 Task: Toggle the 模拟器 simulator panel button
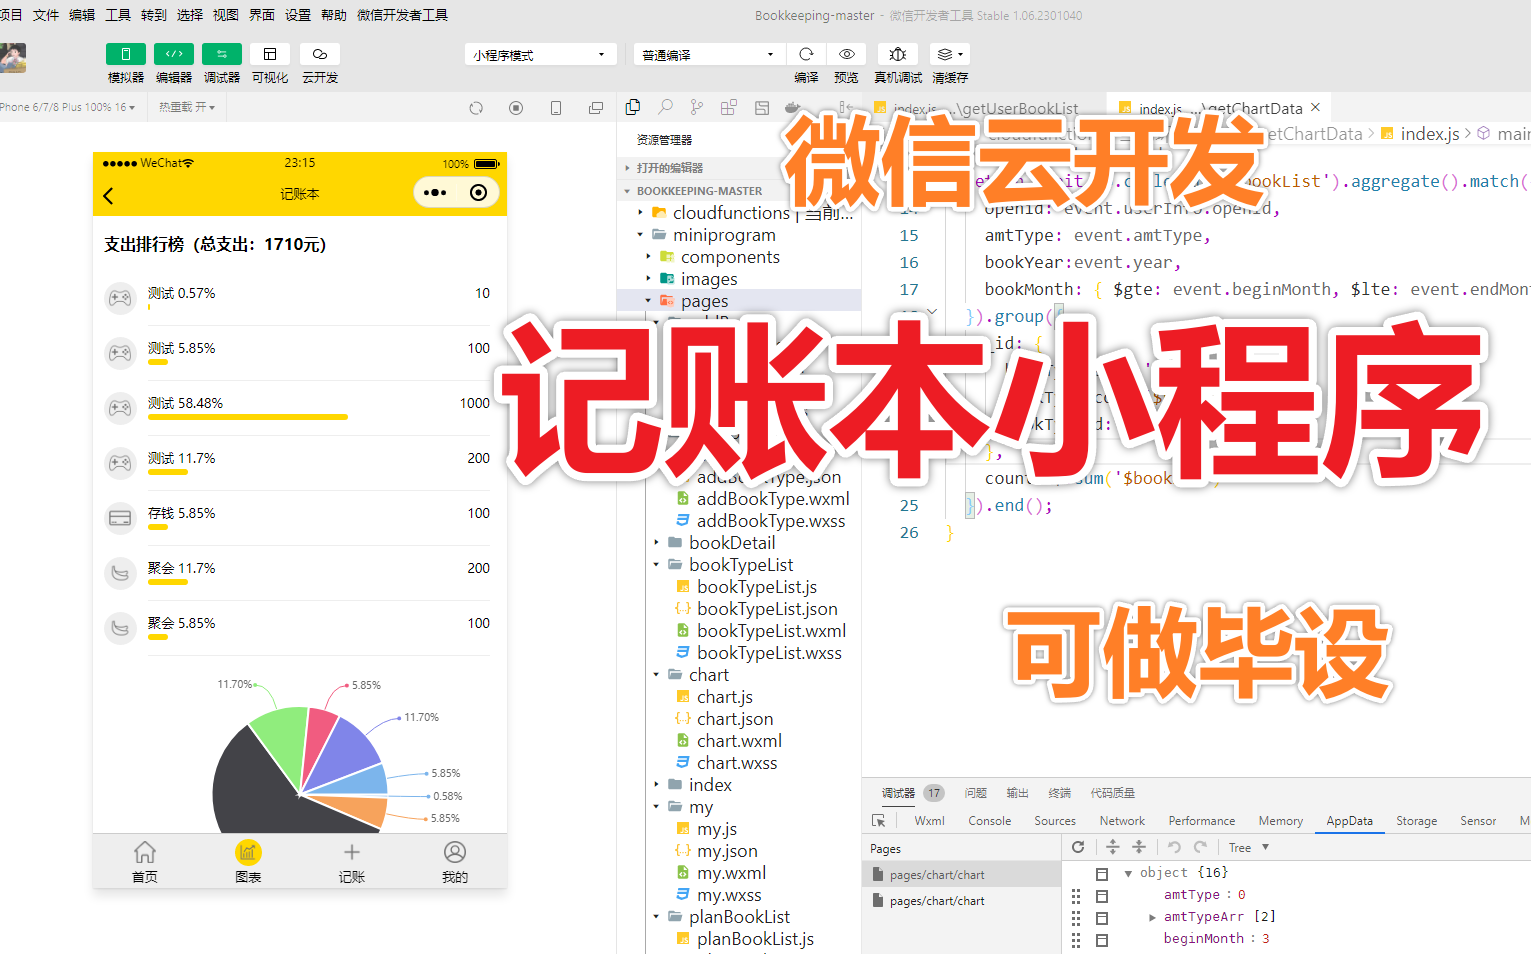point(126,54)
